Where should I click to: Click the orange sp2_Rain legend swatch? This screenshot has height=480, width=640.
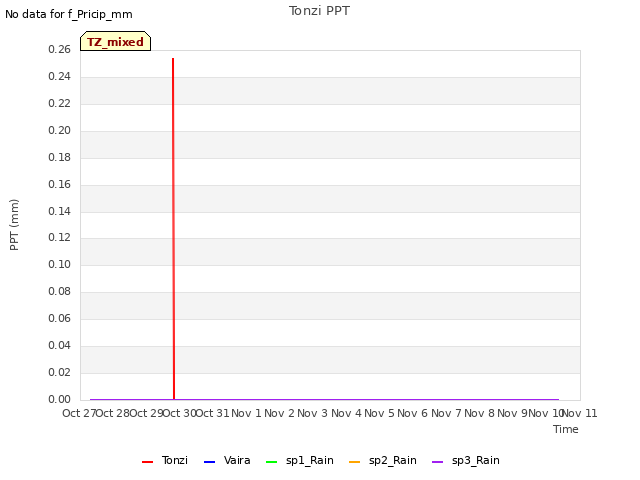[355, 462]
